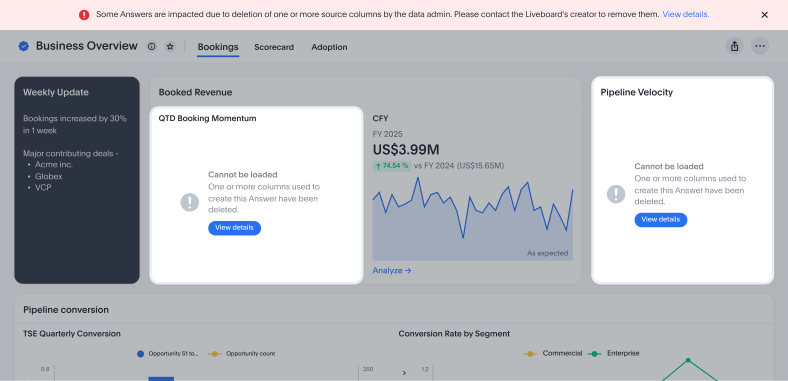Open the Liveboard info icon
The height and width of the screenshot is (381, 788).
click(151, 46)
